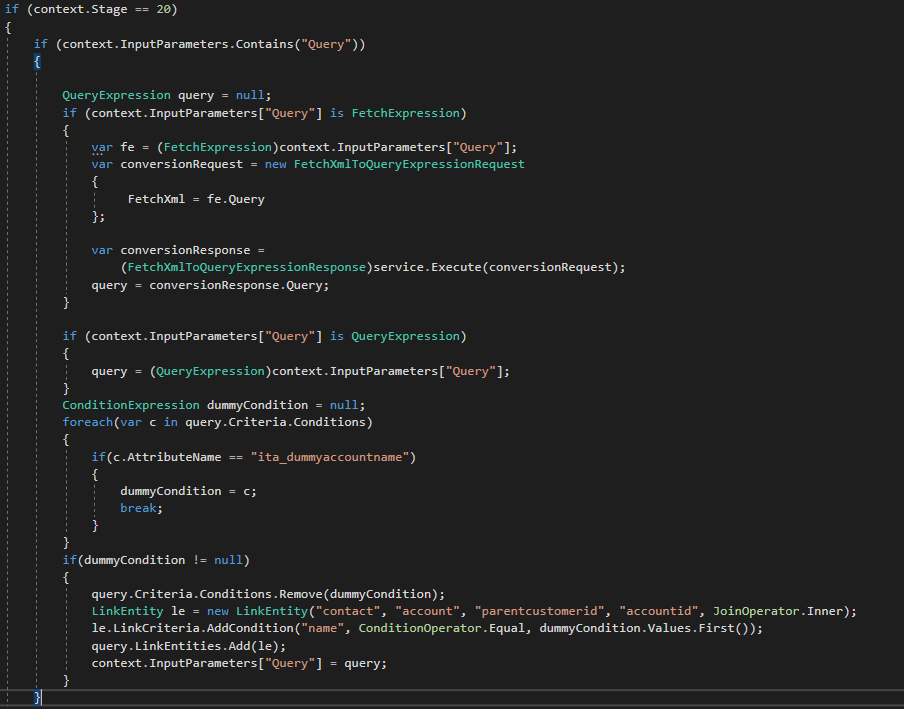Screen dimensions: 904x709
Task: Click 'ConditionExpression dummyCondition = null;' line
Action: tap(214, 405)
